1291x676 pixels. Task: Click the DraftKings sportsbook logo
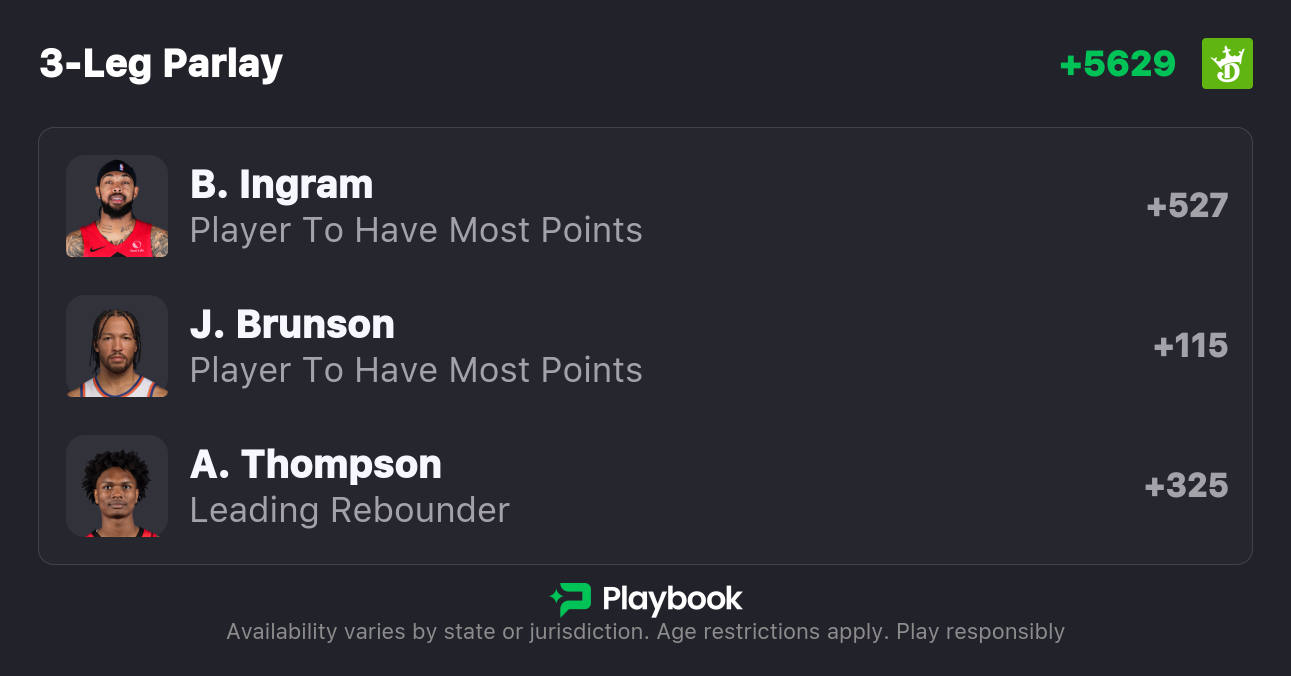1227,64
